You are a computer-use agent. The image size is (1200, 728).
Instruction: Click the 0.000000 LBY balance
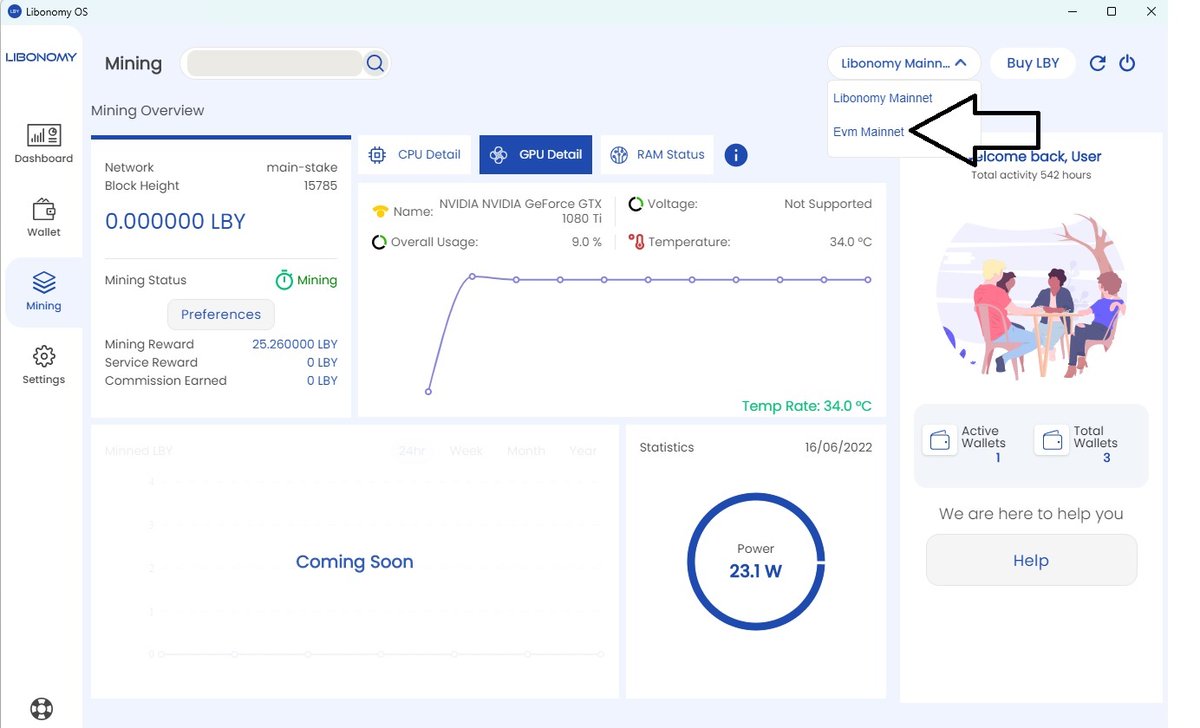click(x=175, y=222)
